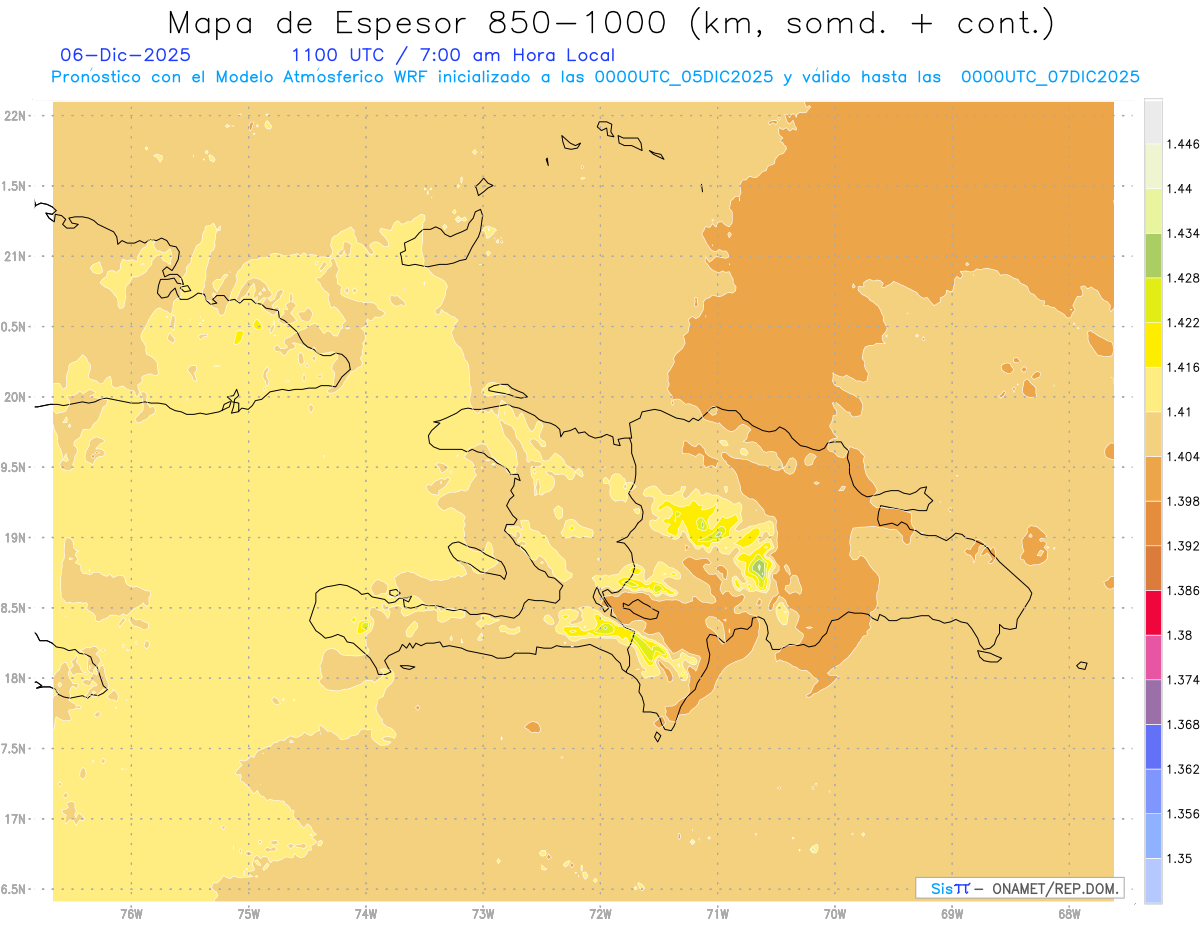Click the date label '06-Dic-2025'
The width and height of the screenshot is (1200, 927).
(x=126, y=55)
